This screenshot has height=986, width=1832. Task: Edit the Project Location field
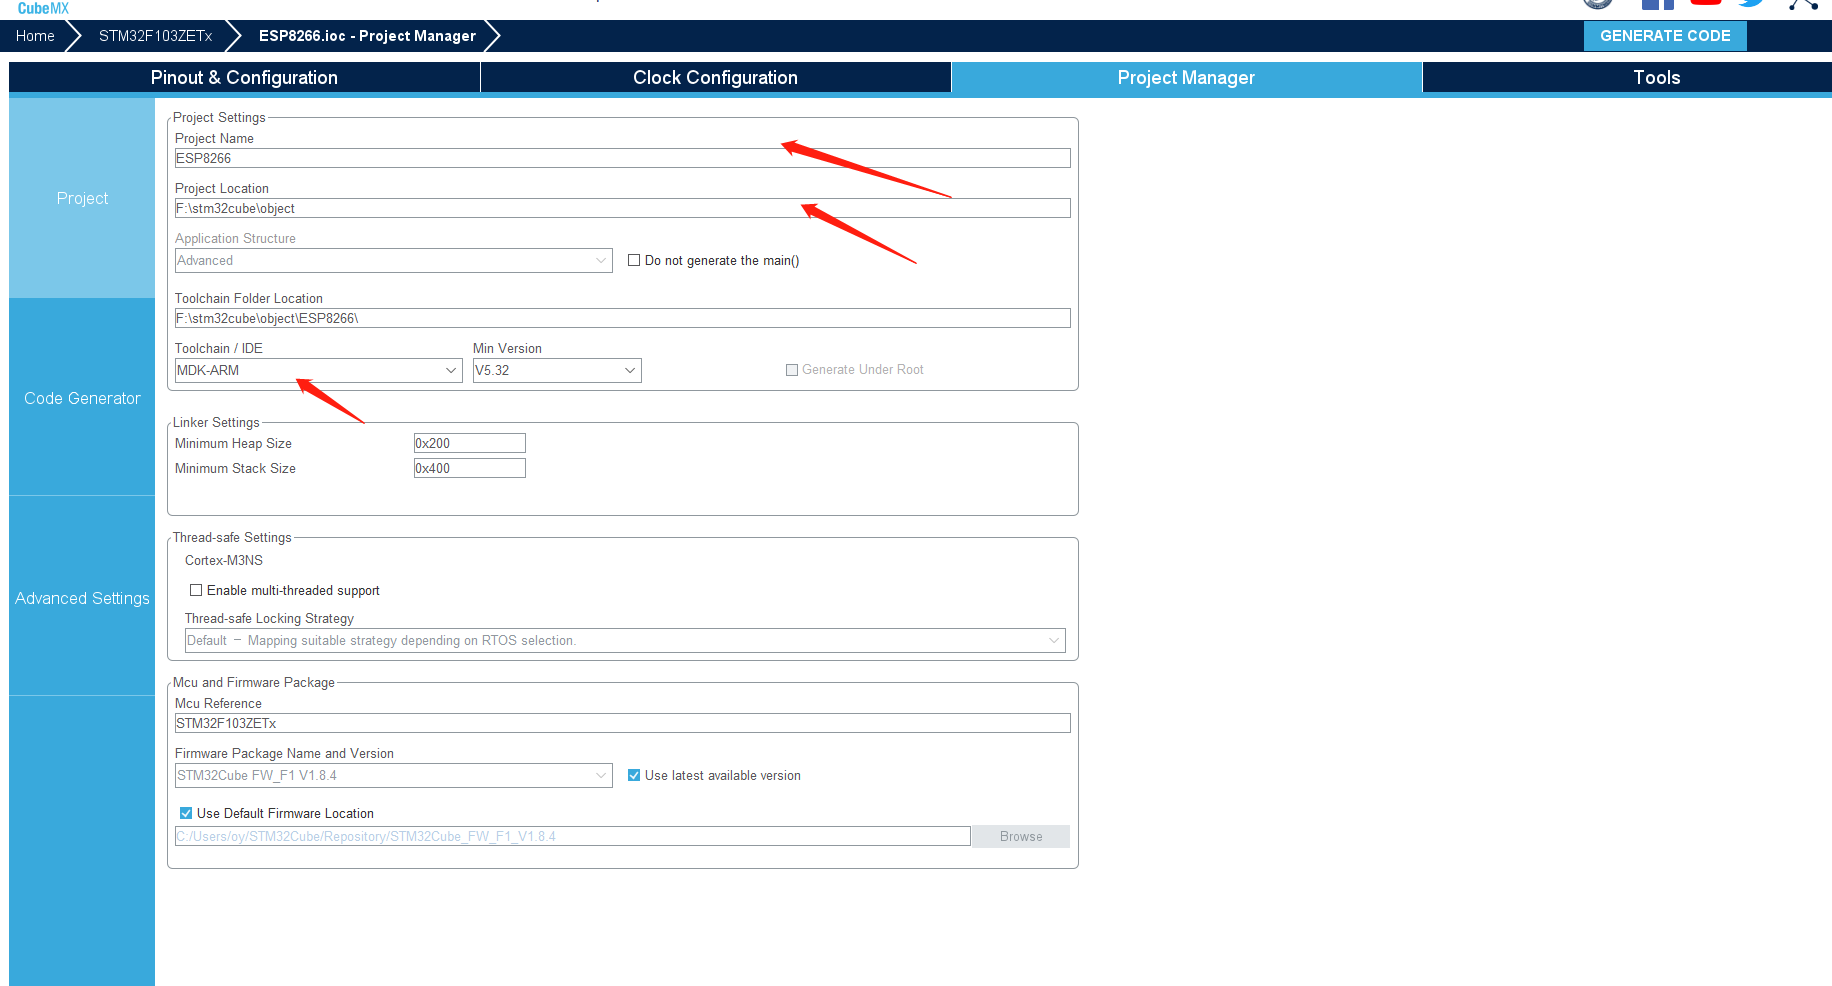point(622,208)
